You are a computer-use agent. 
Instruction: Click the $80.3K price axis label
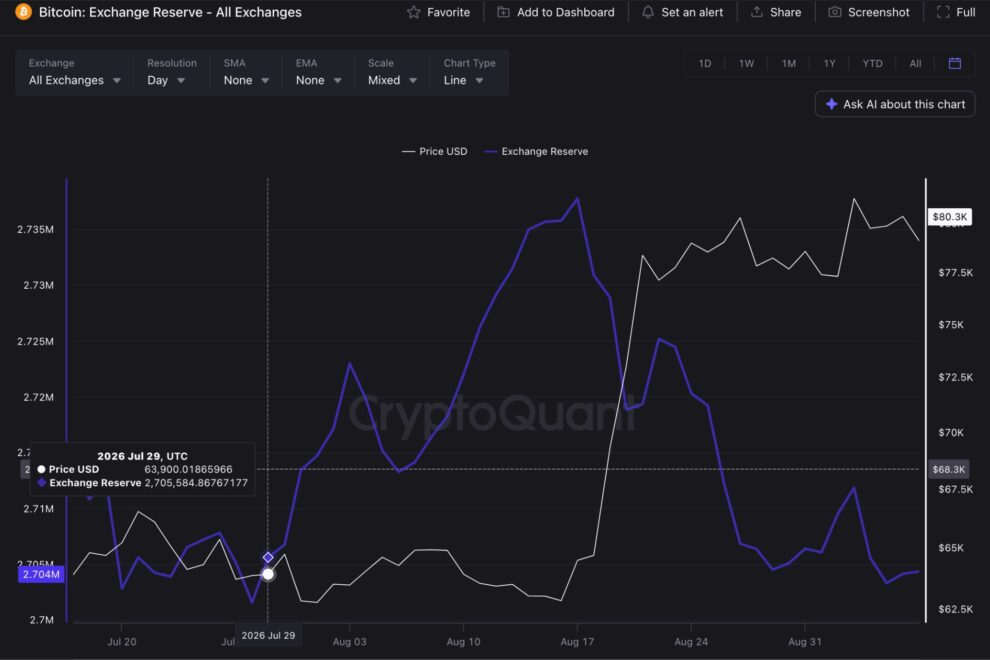[x=950, y=217]
